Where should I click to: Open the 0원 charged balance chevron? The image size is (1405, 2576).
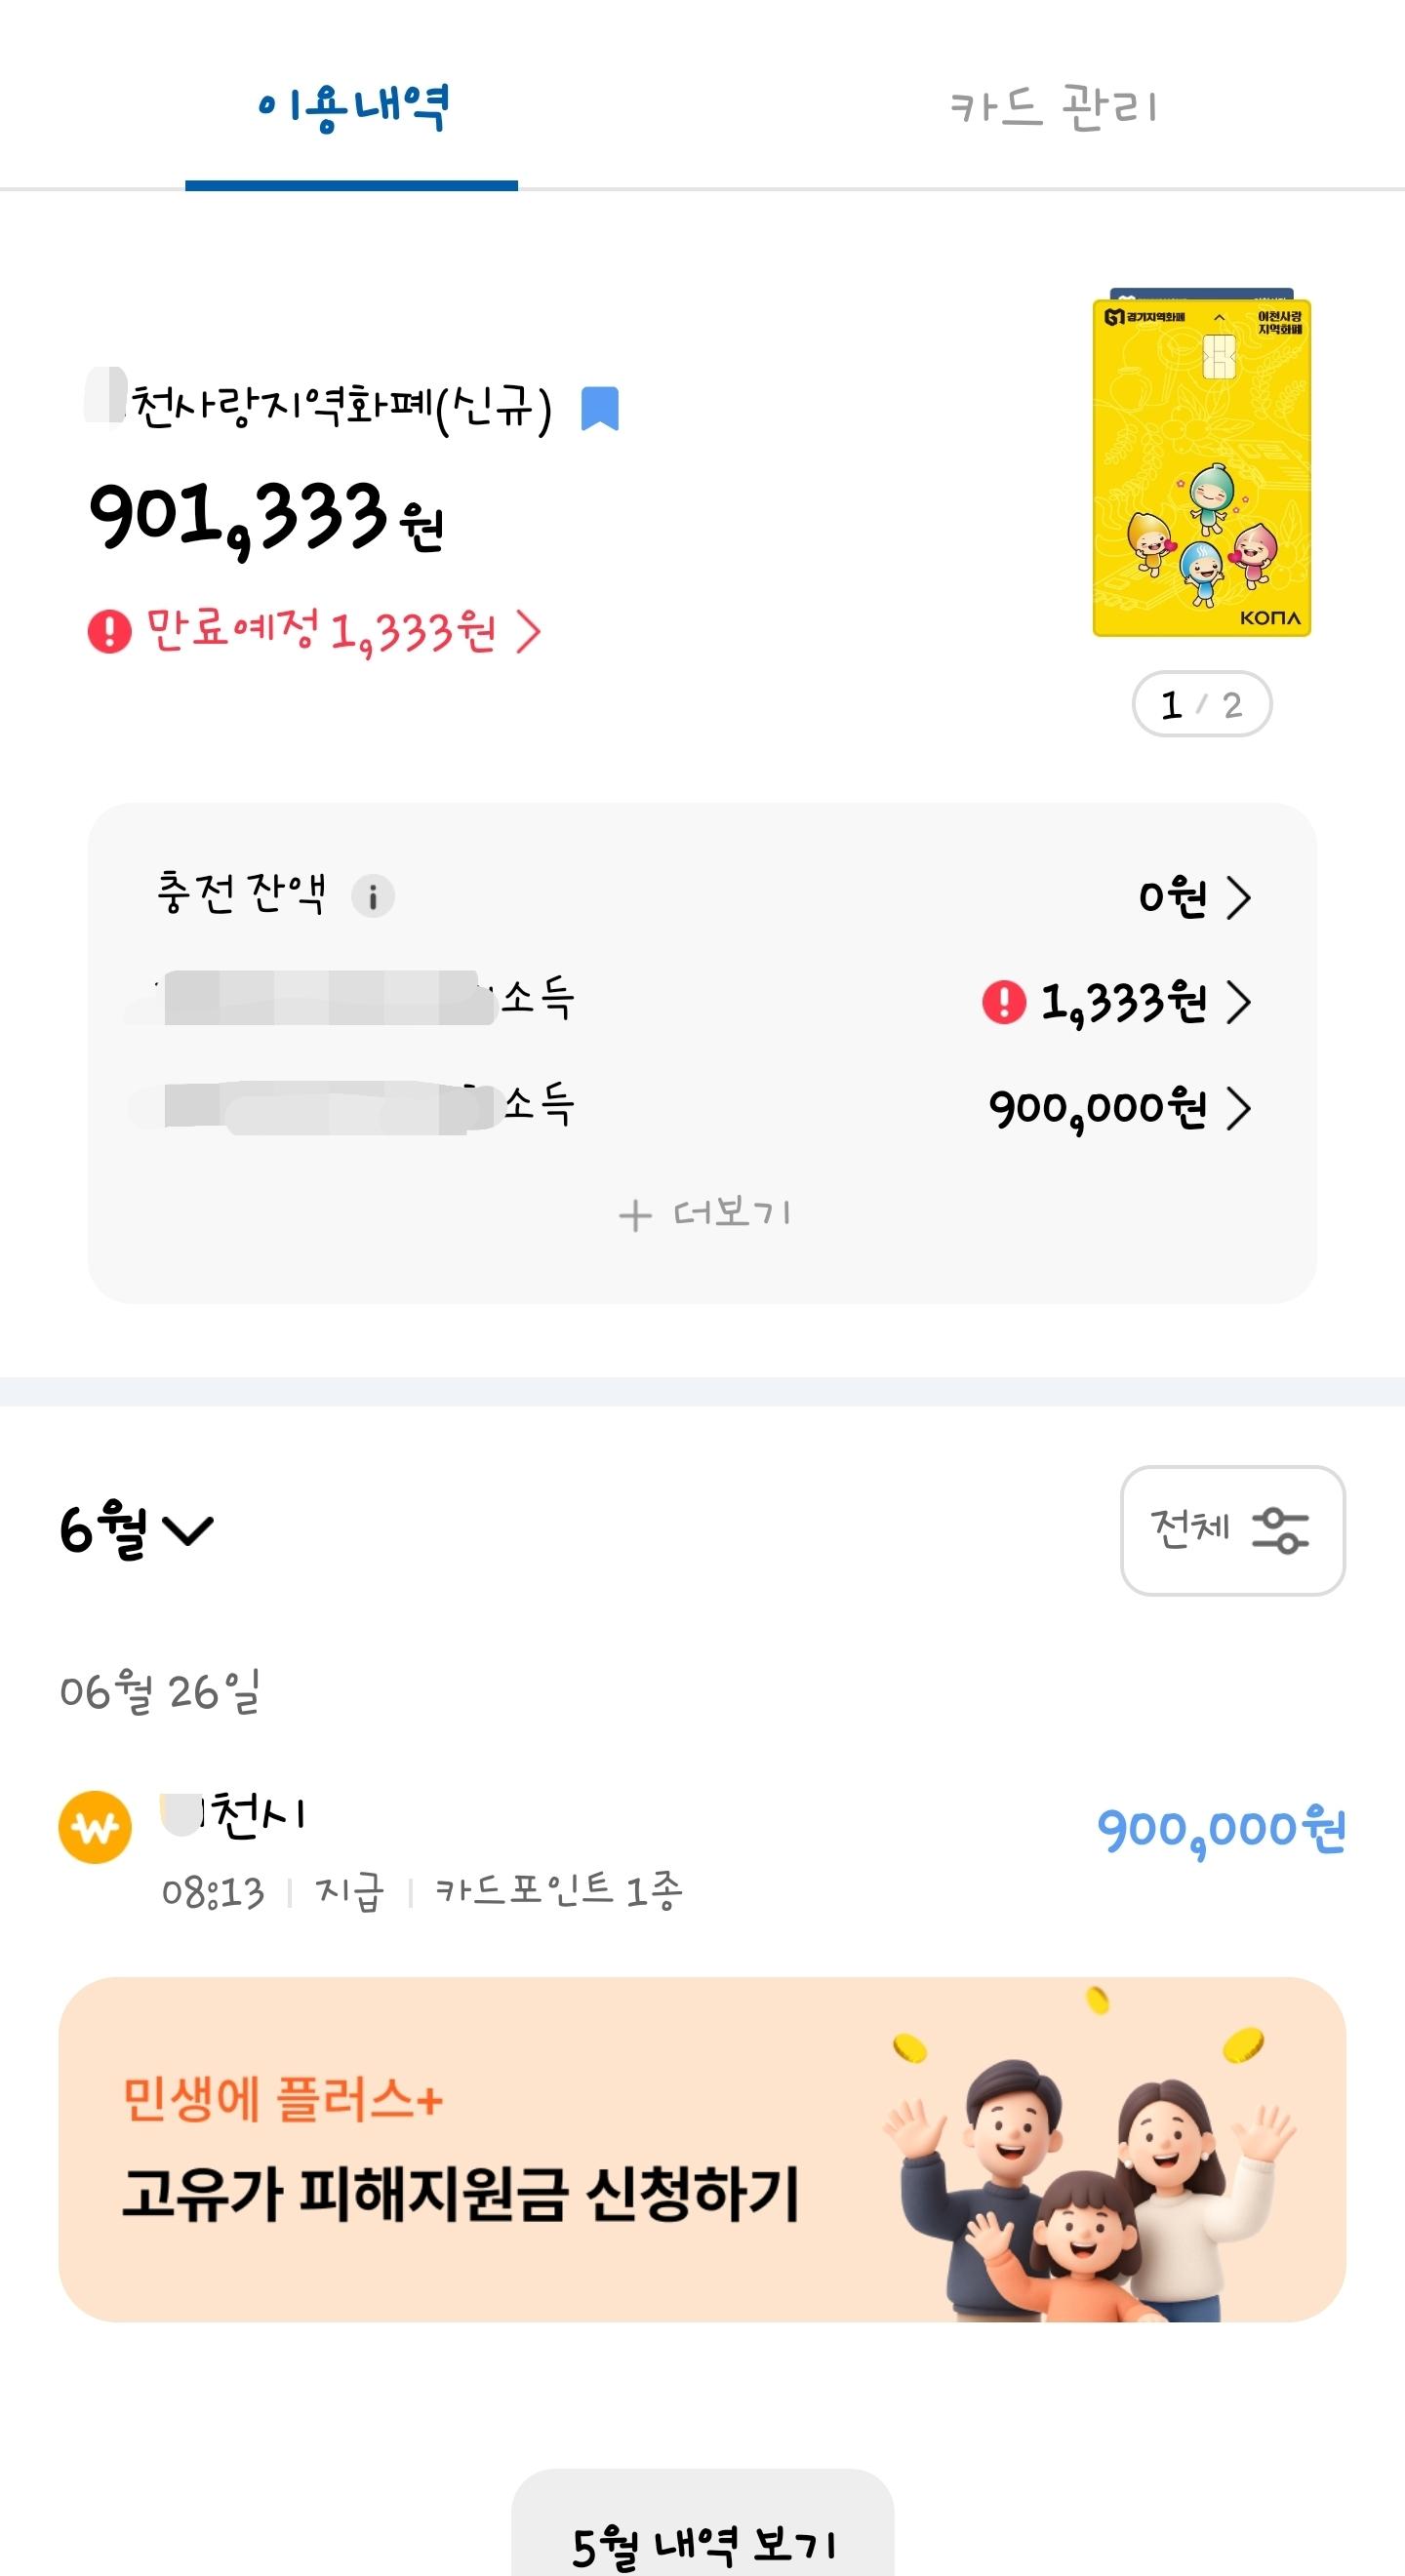pos(1239,897)
